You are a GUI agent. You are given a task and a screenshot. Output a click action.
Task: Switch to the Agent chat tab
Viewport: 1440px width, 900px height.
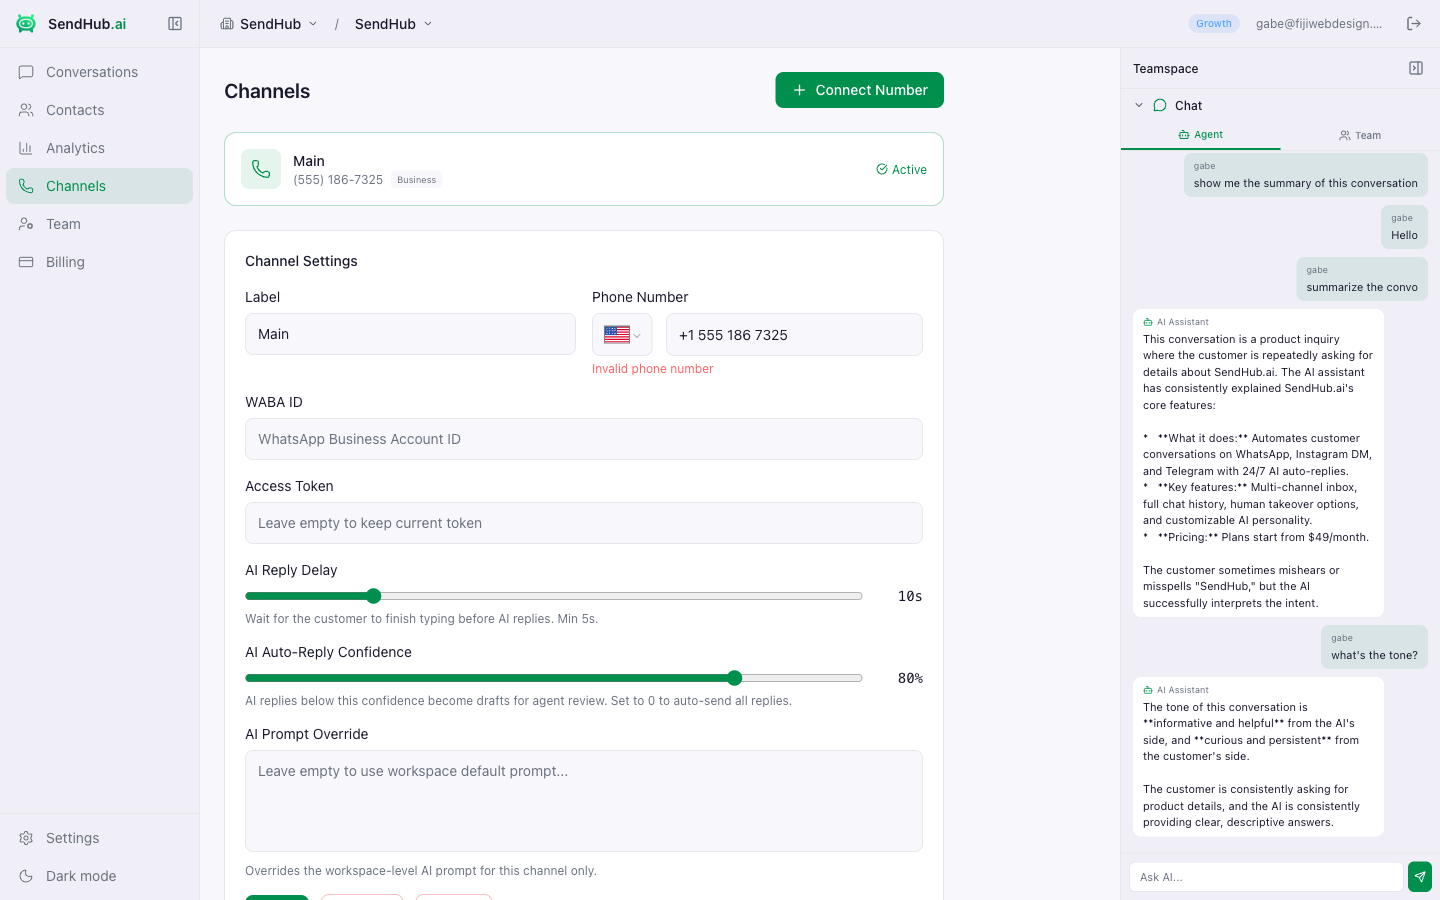(x=1201, y=135)
